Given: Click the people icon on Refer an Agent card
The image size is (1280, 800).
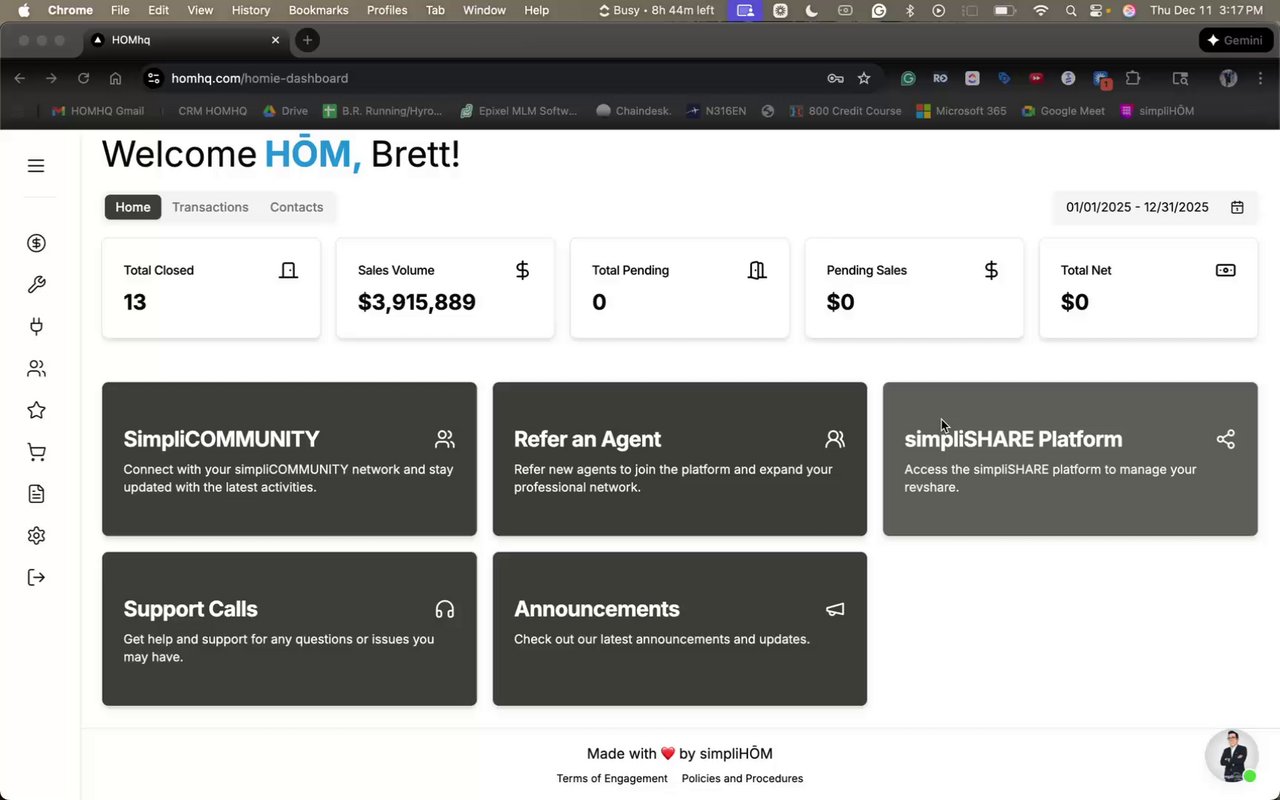Looking at the screenshot, I should click(835, 439).
